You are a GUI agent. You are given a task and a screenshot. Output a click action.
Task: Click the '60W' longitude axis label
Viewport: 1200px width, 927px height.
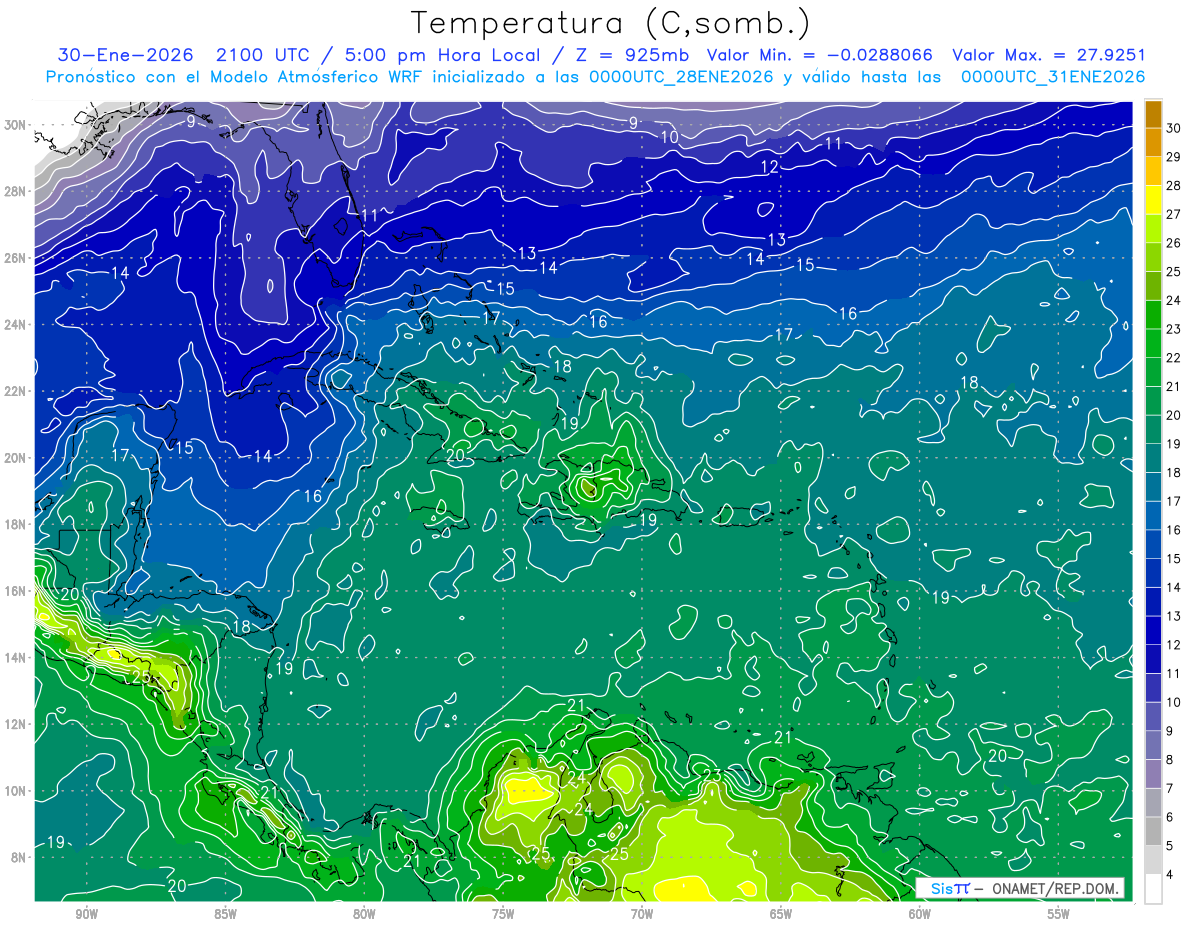point(920,913)
